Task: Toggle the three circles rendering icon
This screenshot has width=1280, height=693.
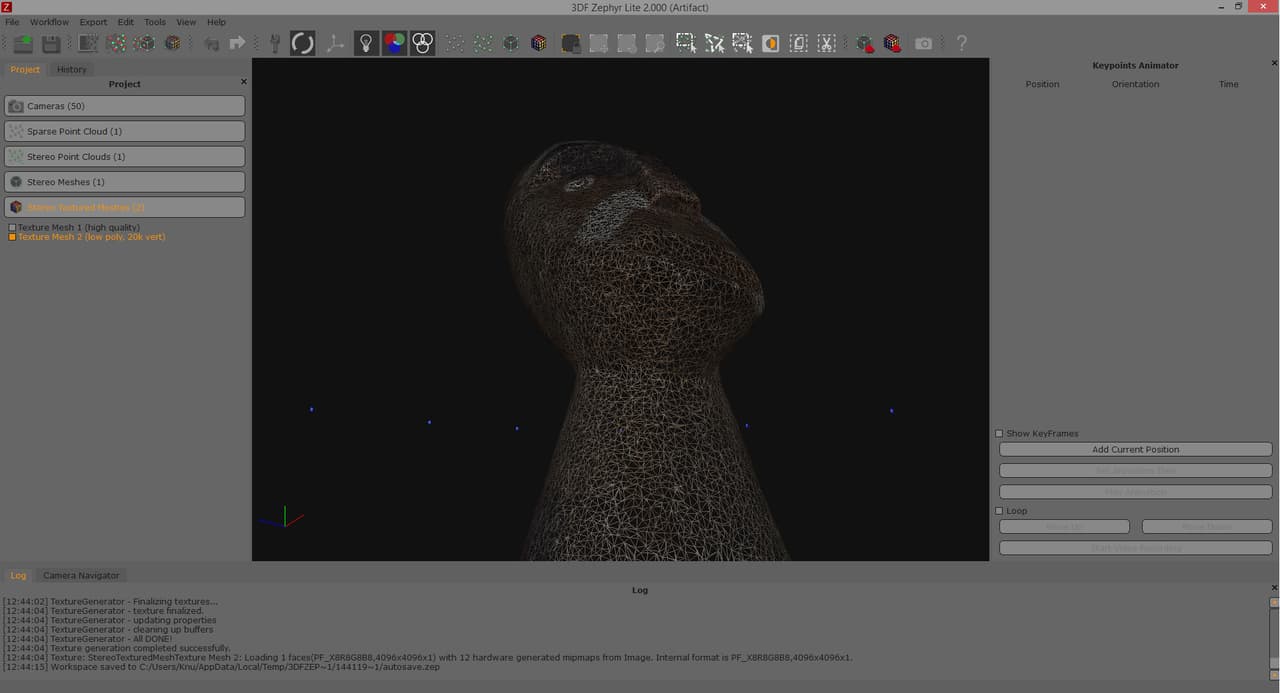Action: 423,43
